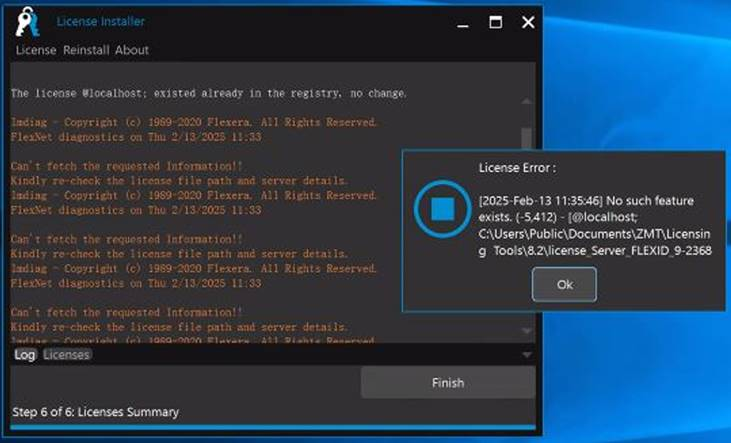Minimize the License Installer window
This screenshot has height=443, width=731.
[462, 23]
